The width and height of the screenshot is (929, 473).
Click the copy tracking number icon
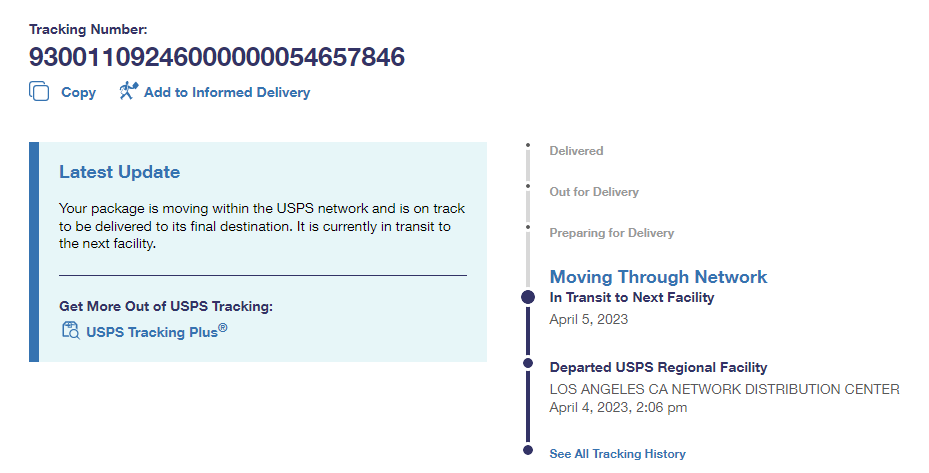(x=39, y=92)
